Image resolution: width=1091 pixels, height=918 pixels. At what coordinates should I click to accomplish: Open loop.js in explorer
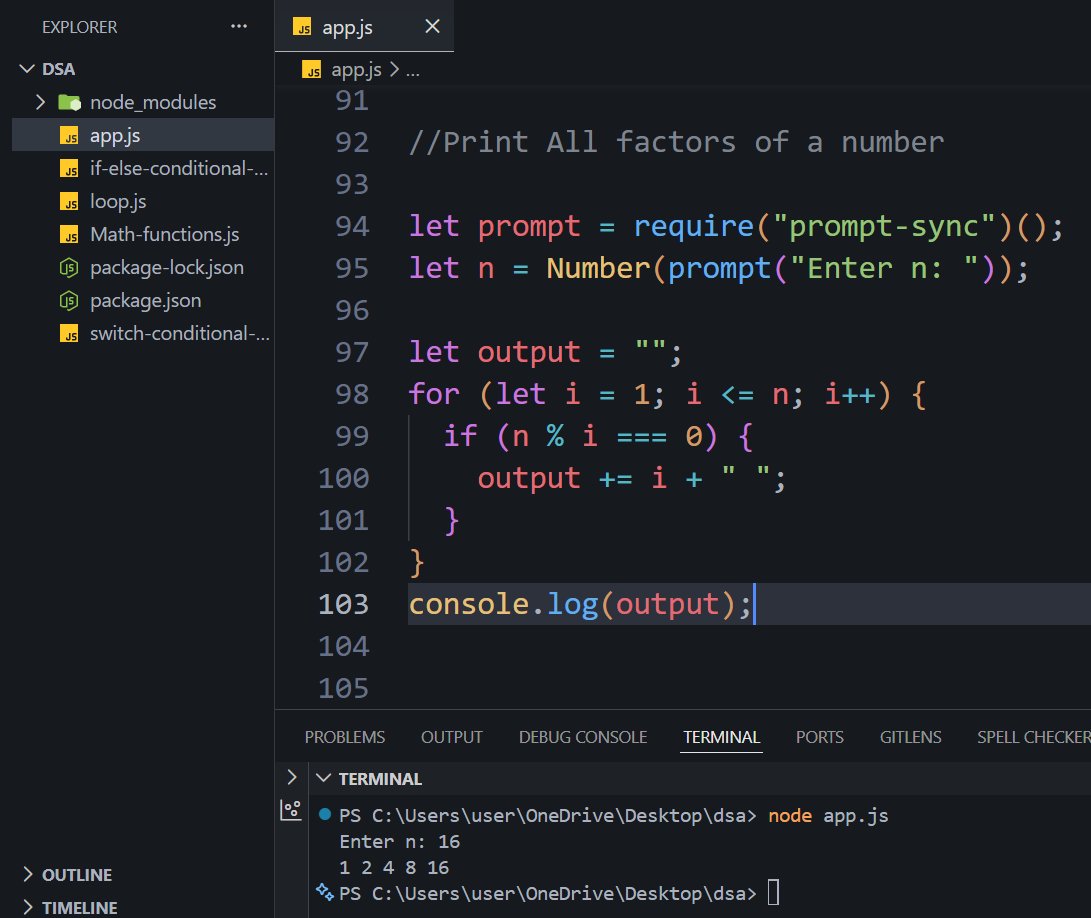[x=143, y=202]
